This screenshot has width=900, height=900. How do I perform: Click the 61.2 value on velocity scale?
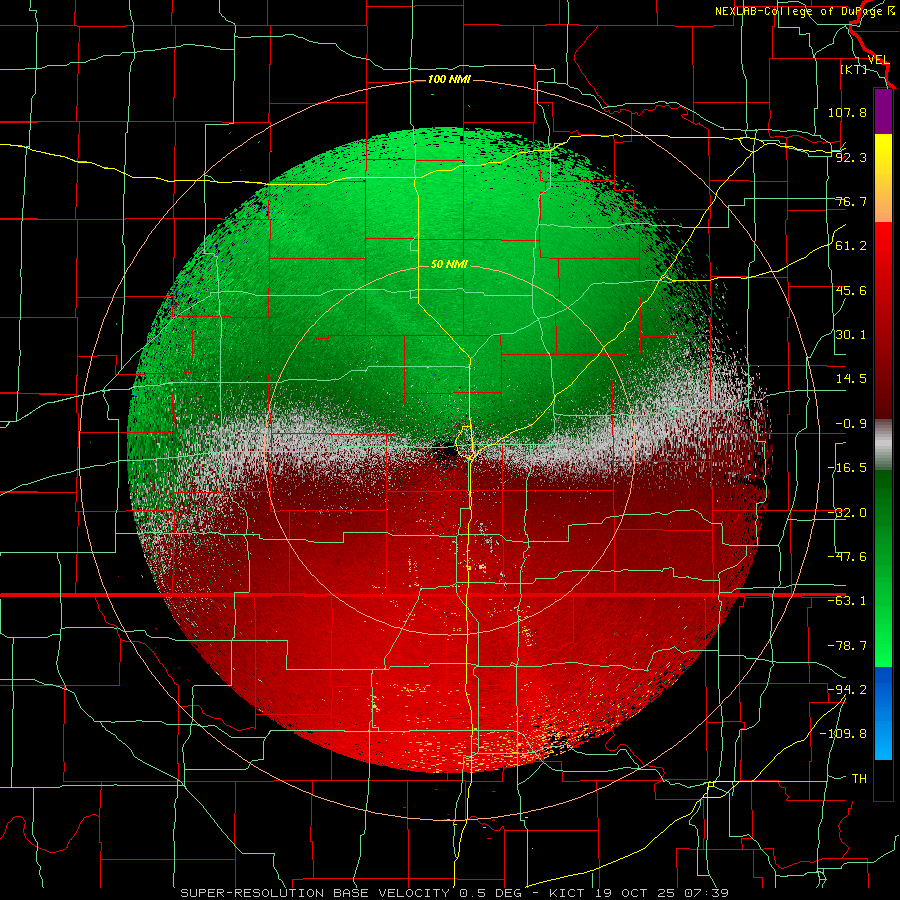851,246
